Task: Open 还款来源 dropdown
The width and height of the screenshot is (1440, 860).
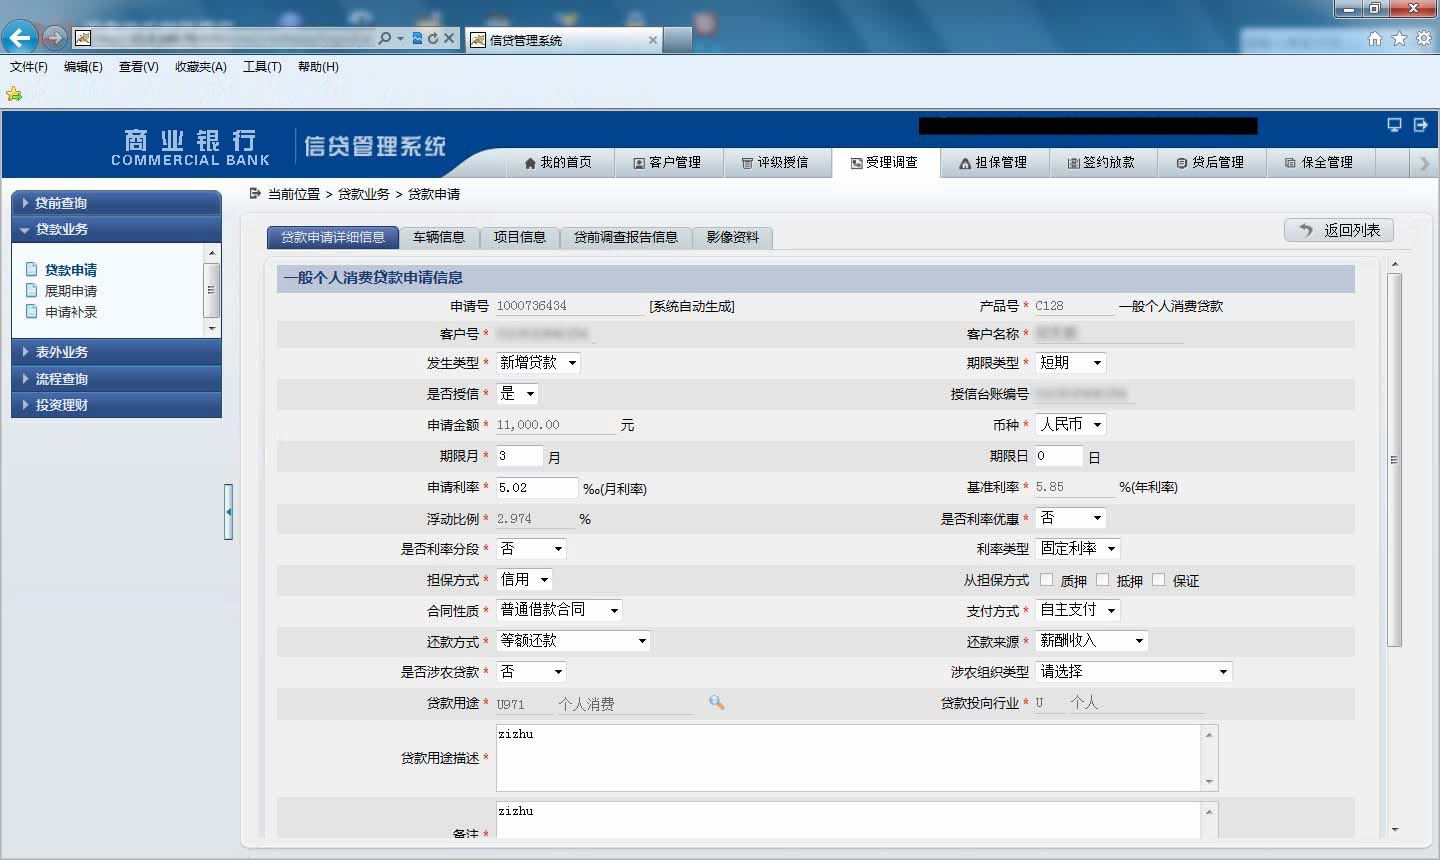Action: point(1091,641)
